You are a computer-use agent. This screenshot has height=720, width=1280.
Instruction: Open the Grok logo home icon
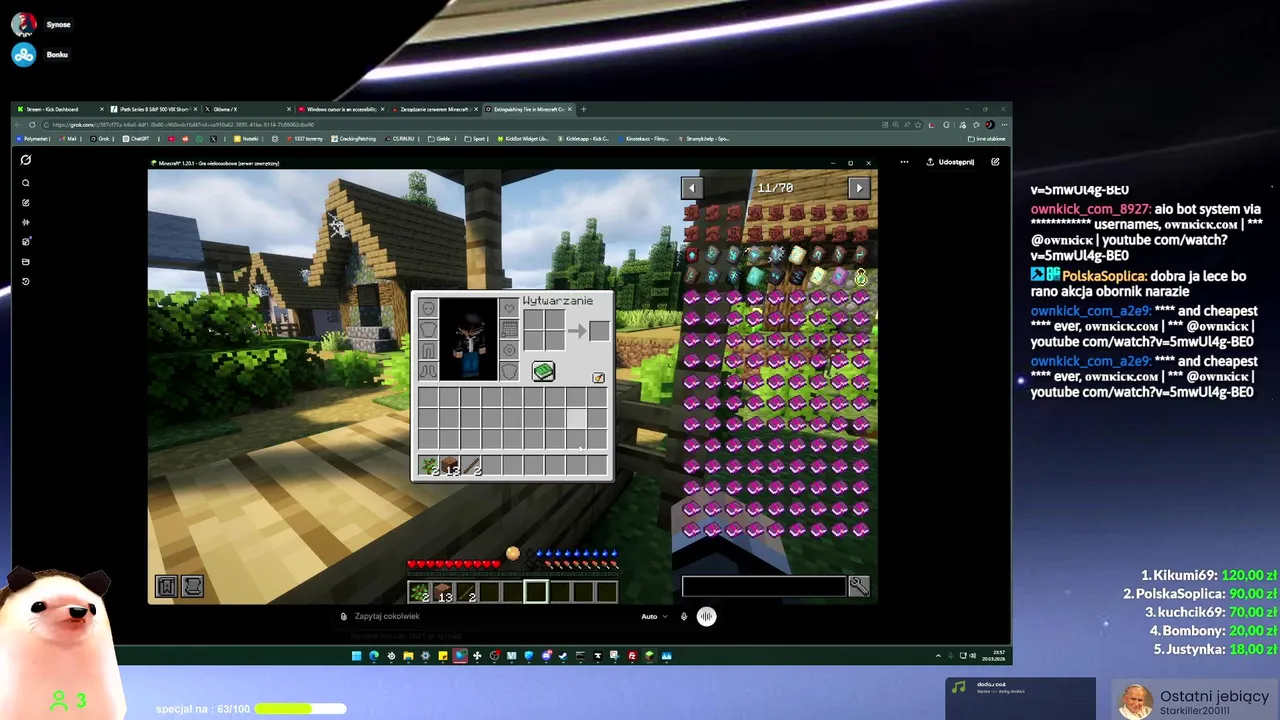[x=26, y=160]
